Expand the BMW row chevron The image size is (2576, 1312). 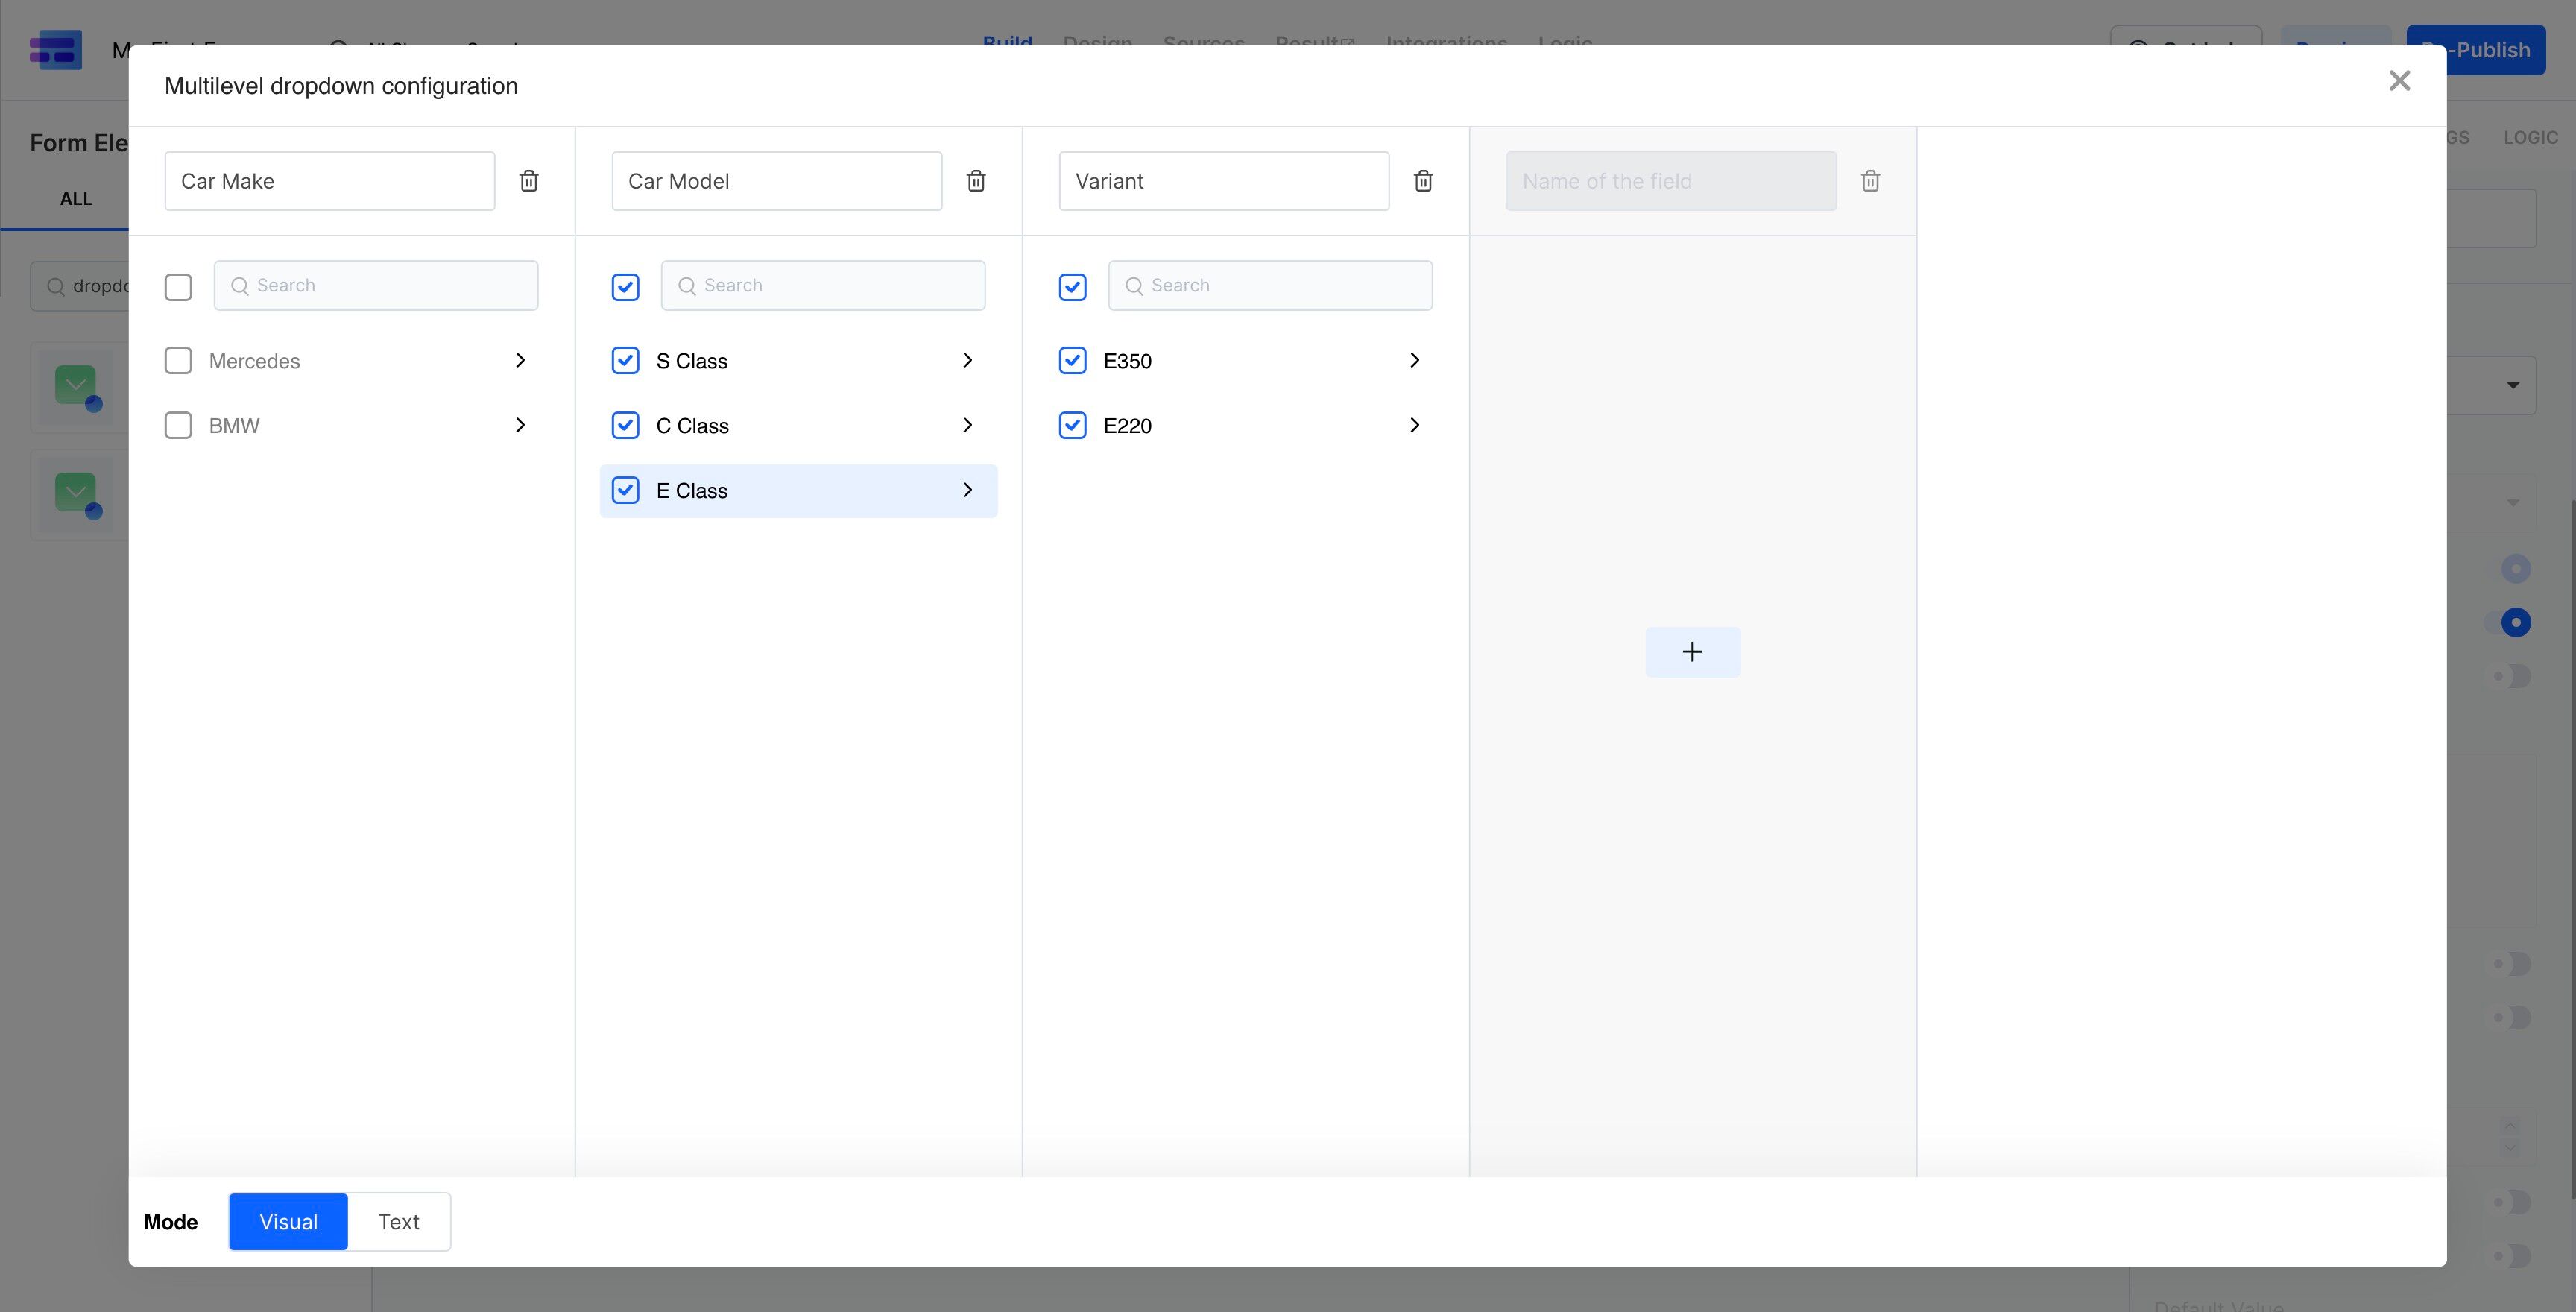click(x=519, y=425)
